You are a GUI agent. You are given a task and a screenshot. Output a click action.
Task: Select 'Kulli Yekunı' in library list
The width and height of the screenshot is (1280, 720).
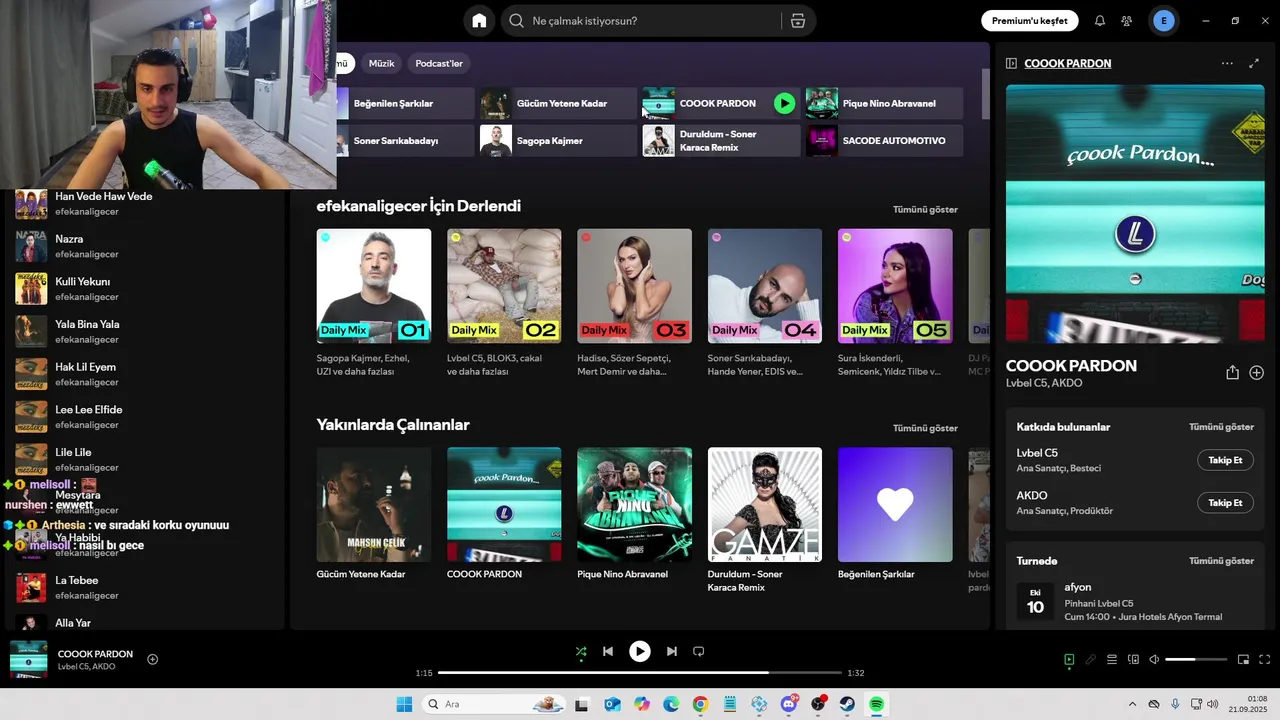point(145,289)
